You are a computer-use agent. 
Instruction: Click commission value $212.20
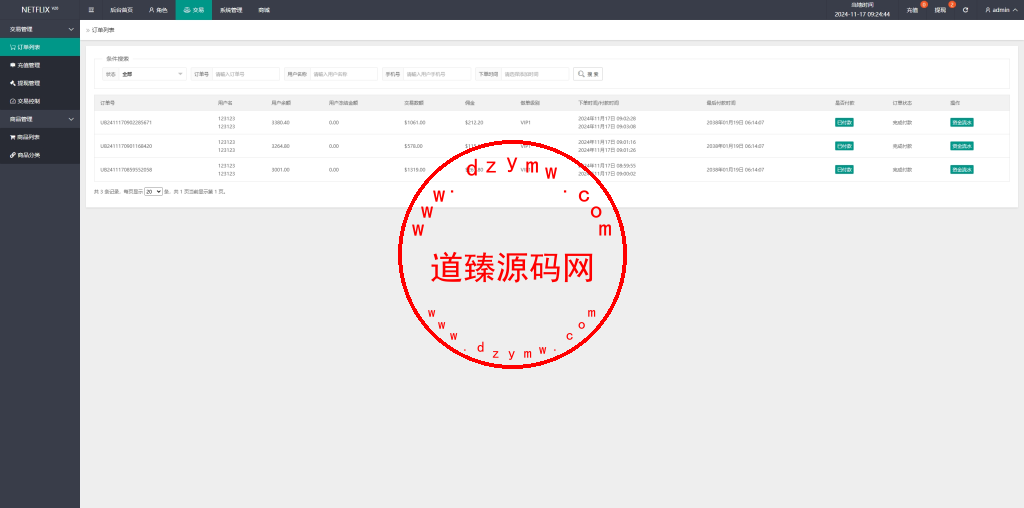[x=474, y=122]
